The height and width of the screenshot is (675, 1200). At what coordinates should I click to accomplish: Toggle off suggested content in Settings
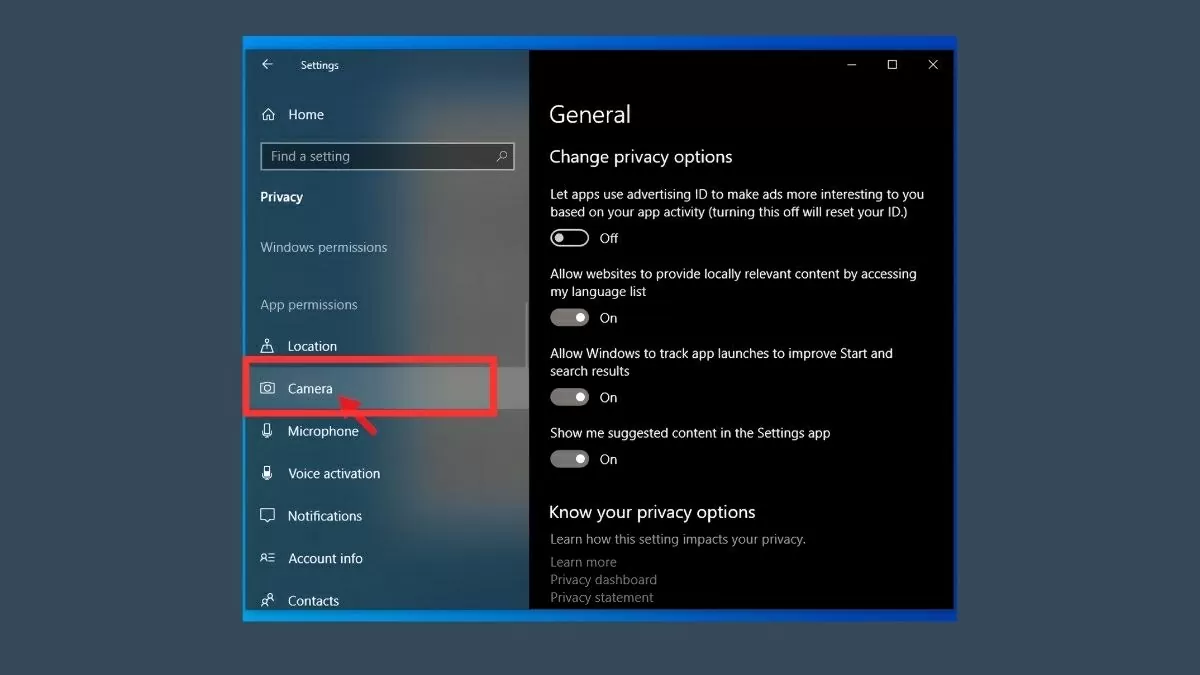click(569, 459)
